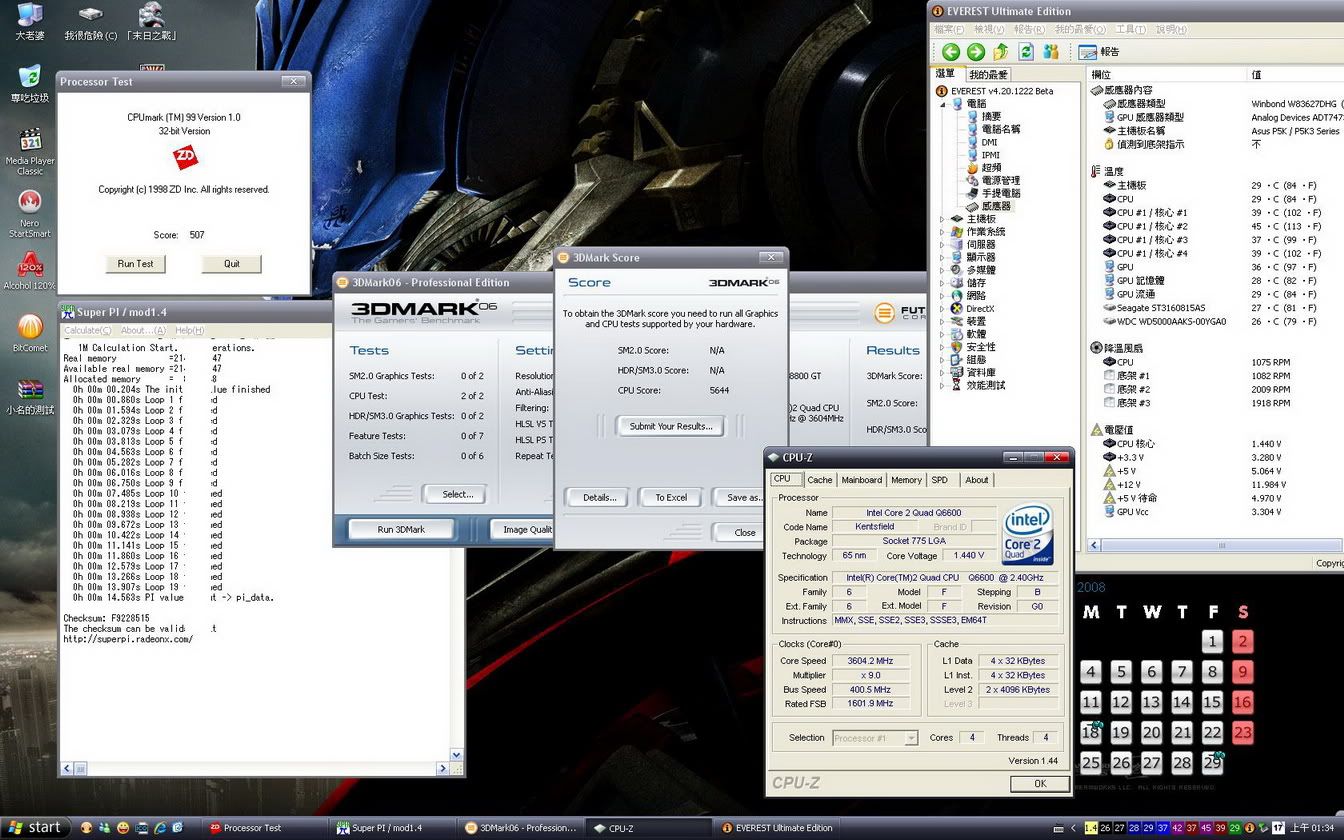Switch to EVEREST 我的最愛 favorites tab

(989, 74)
